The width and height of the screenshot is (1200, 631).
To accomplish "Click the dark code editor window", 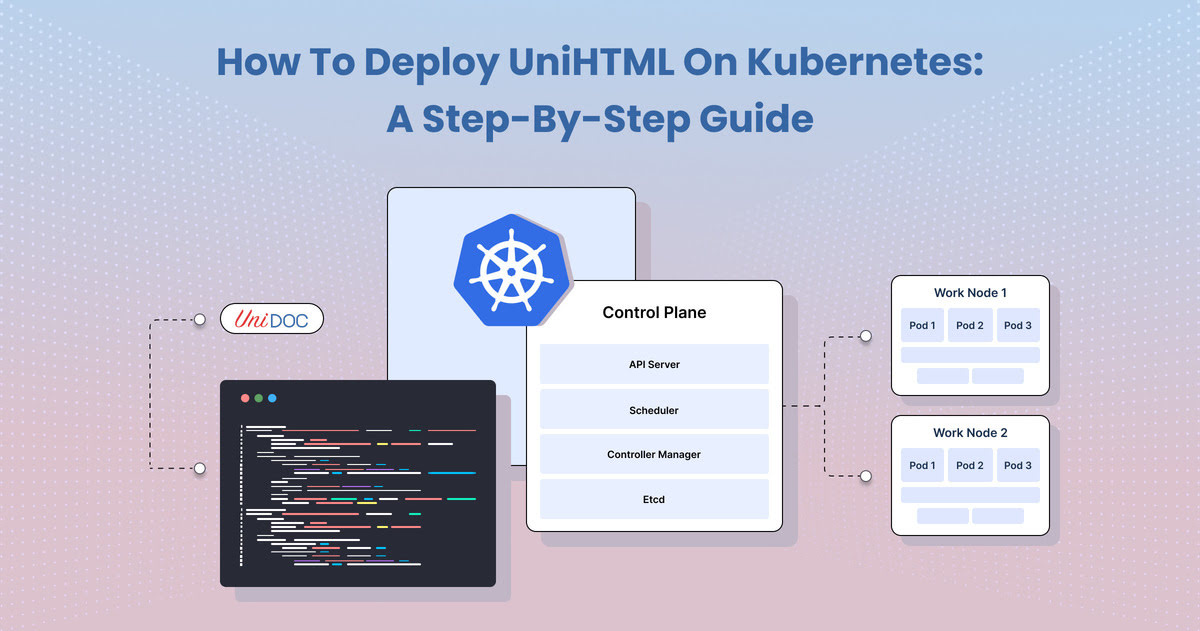I will [x=358, y=485].
